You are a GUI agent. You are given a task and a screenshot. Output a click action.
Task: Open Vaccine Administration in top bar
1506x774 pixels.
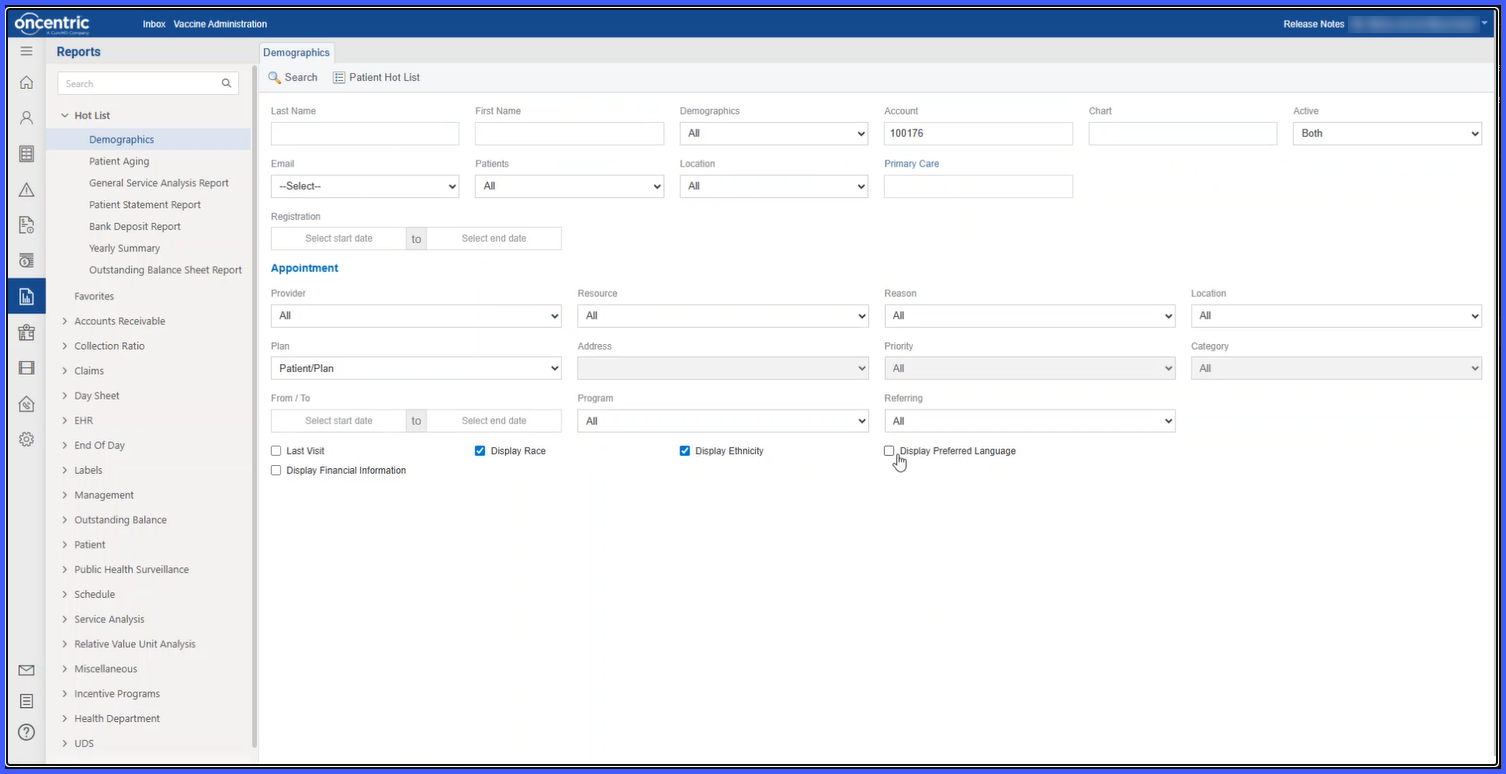point(220,24)
